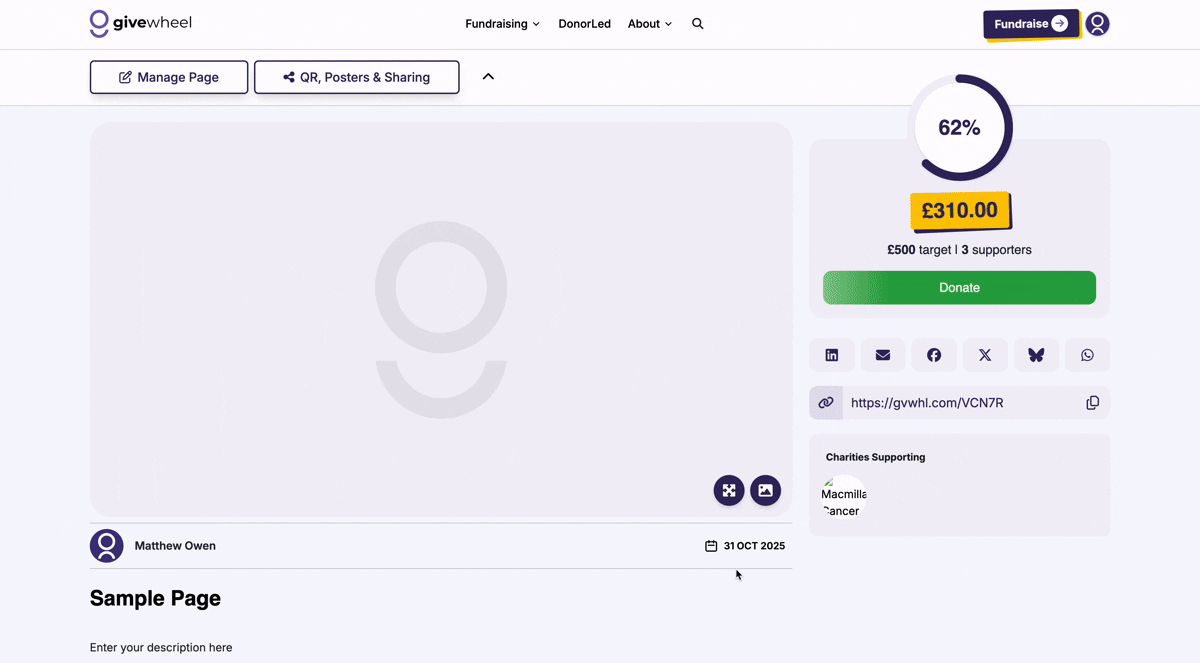Collapse the page management toolbar chevron

(x=488, y=77)
